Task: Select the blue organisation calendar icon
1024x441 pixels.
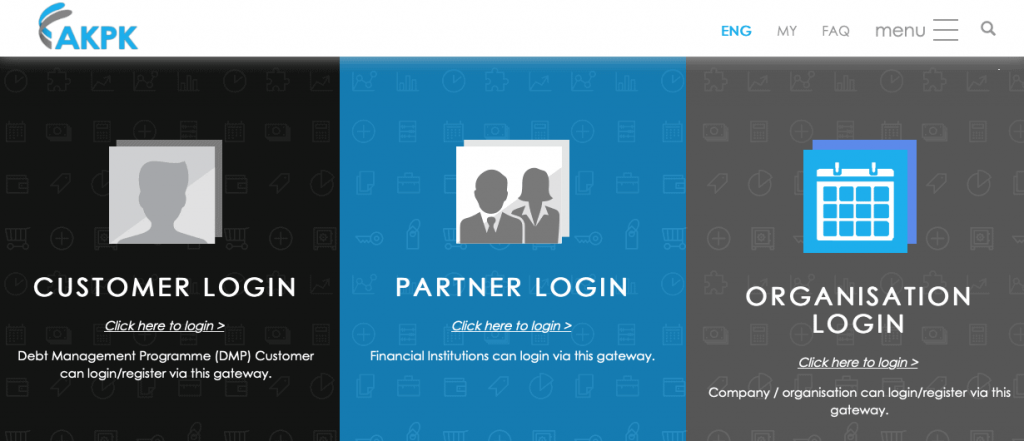Action: pos(859,196)
